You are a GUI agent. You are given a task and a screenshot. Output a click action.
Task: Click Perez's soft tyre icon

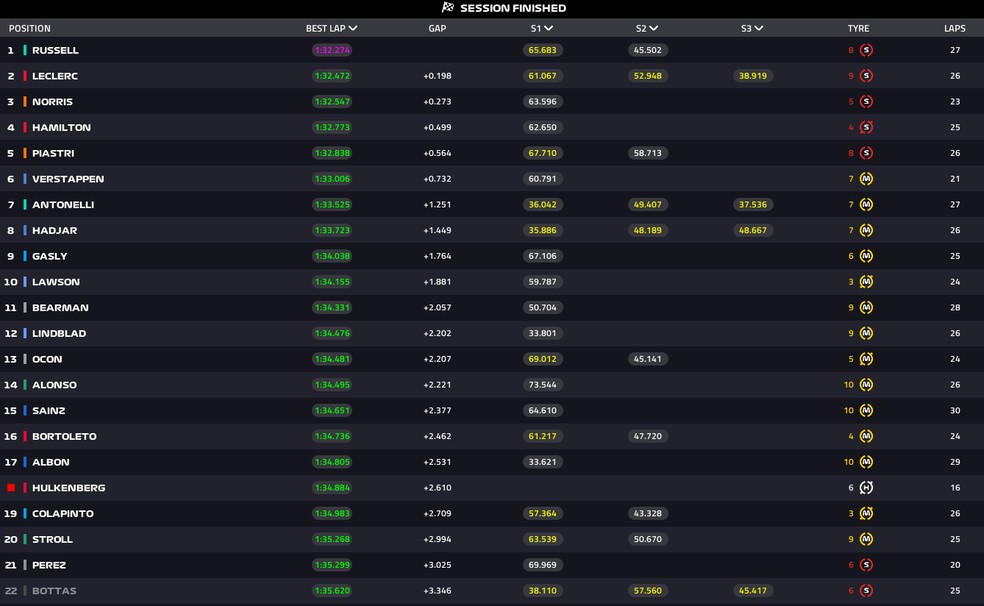click(866, 565)
